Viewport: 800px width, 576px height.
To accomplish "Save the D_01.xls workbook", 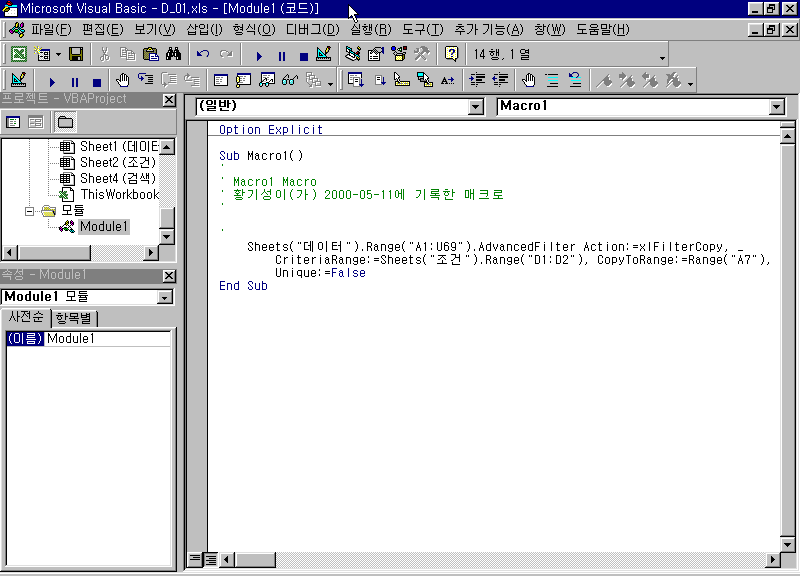I will [x=76, y=54].
